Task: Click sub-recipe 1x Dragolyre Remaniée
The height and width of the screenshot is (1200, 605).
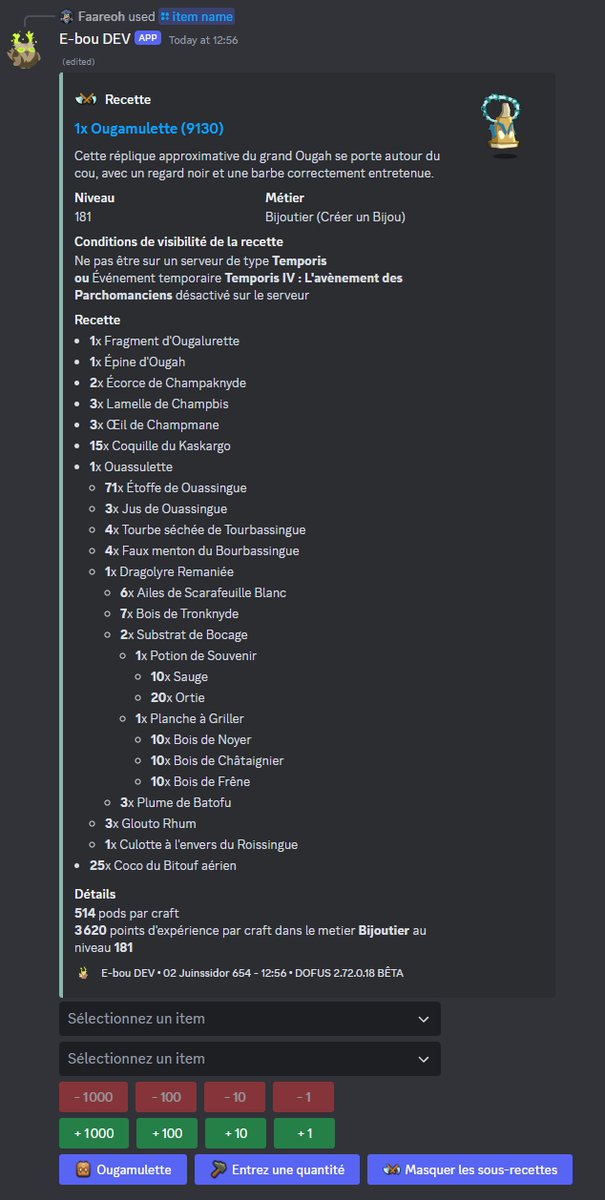Action: click(169, 572)
